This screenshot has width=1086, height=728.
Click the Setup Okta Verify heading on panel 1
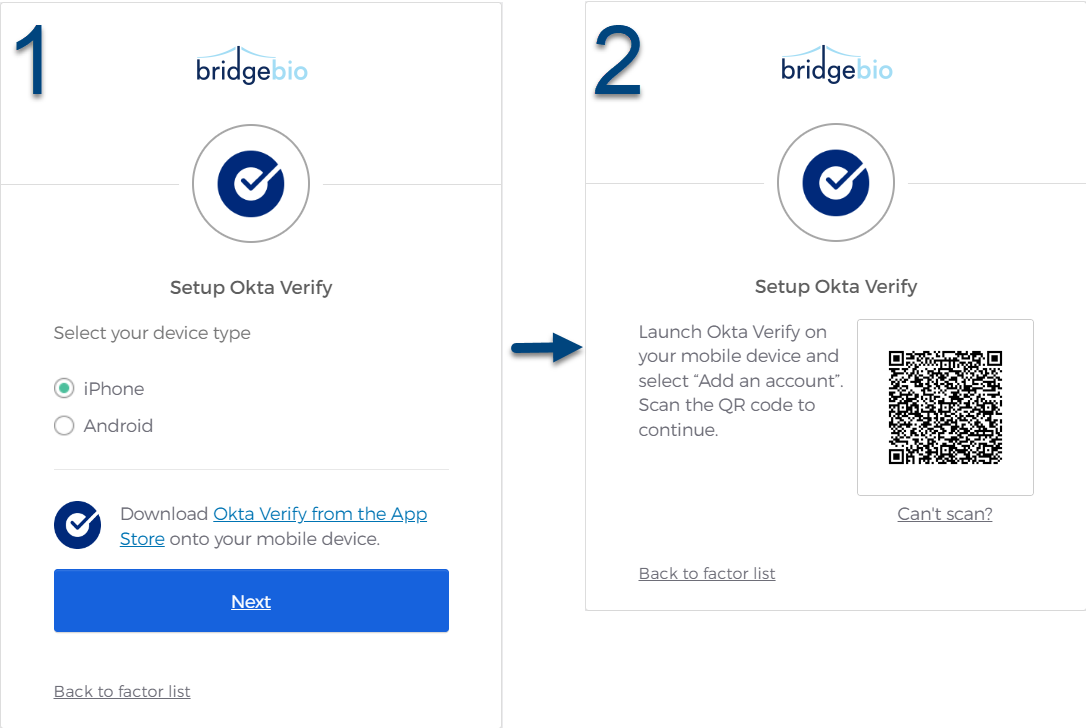251,287
